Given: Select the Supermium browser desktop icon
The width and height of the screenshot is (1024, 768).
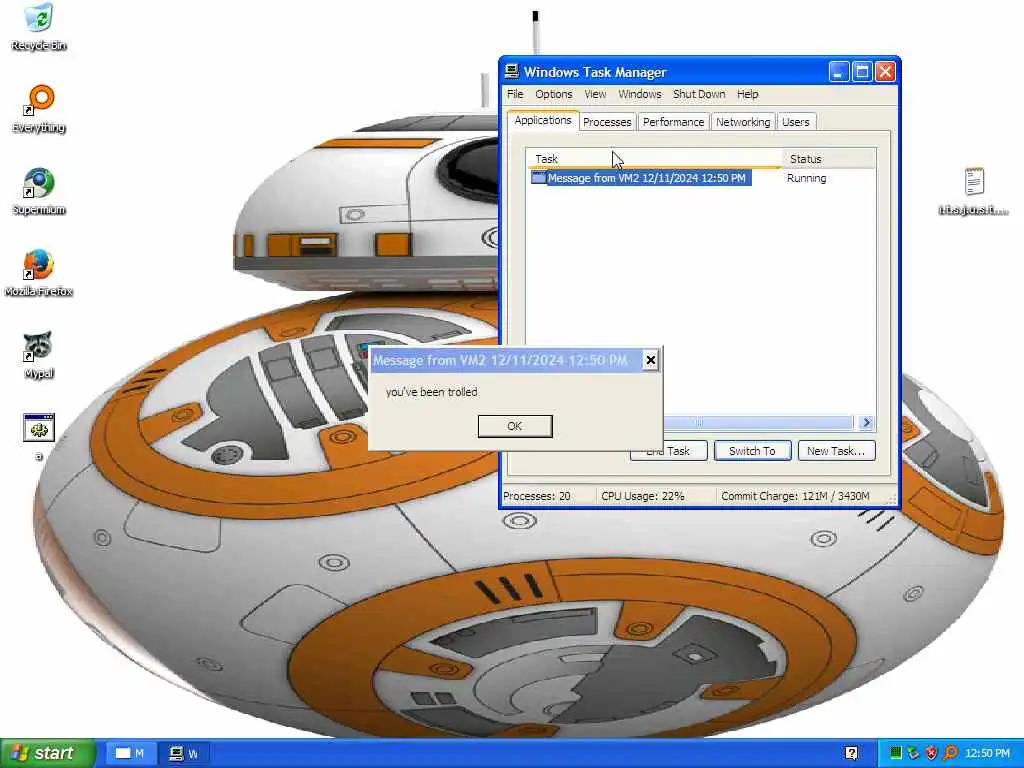Looking at the screenshot, I should point(39,191).
